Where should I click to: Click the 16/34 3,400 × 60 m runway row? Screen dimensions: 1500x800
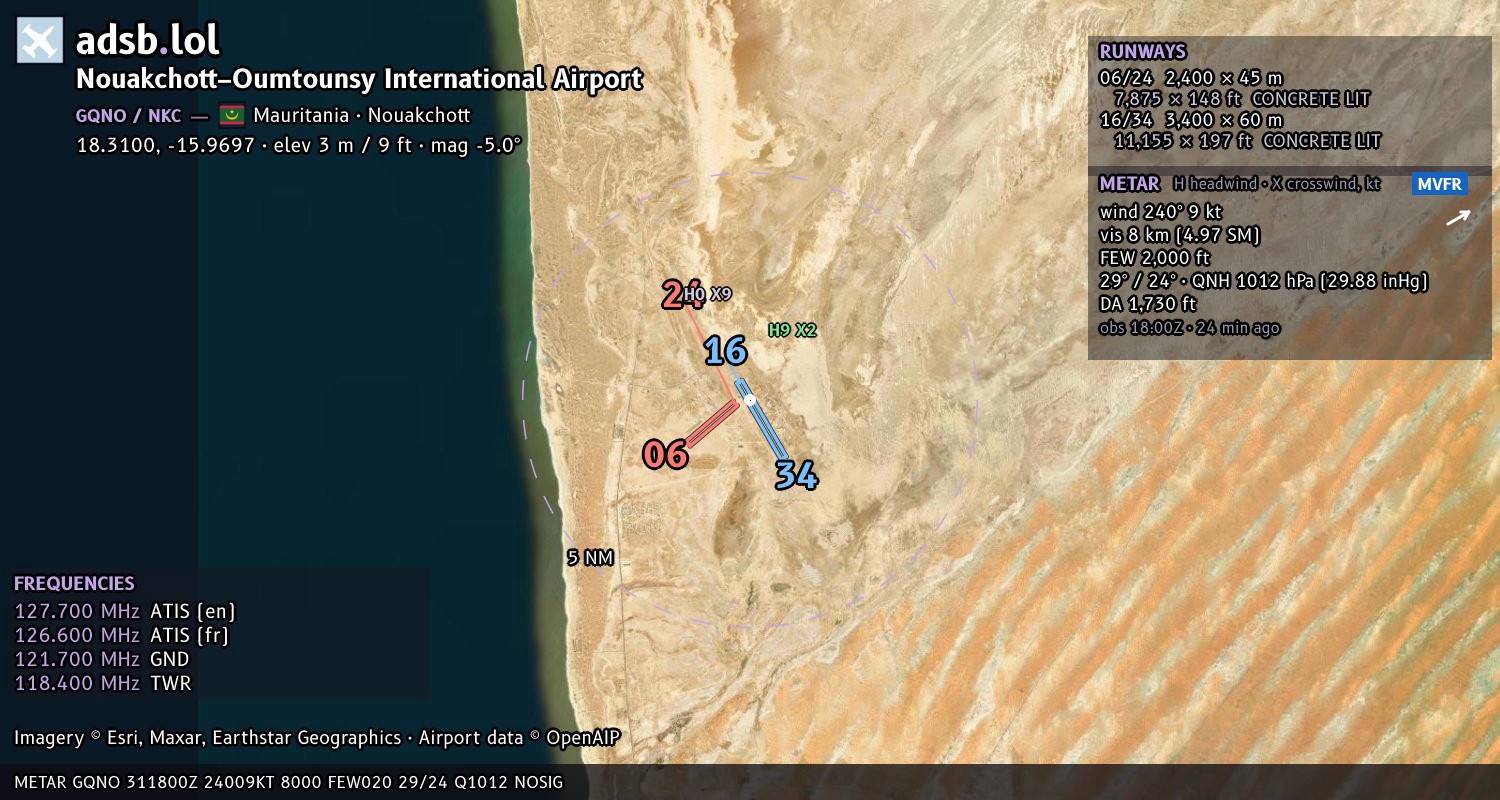tap(1190, 120)
